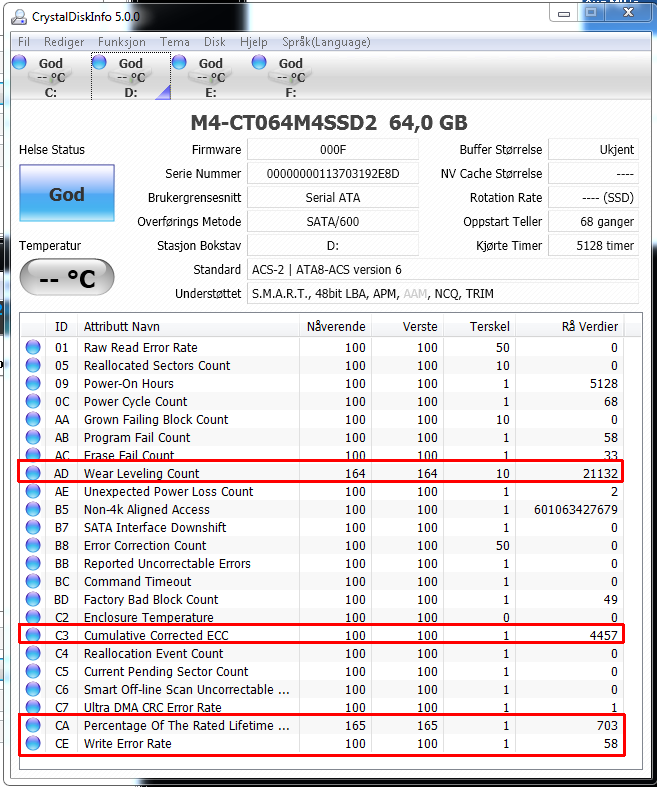Click status orb for Current Pending Sector Count

(33, 672)
